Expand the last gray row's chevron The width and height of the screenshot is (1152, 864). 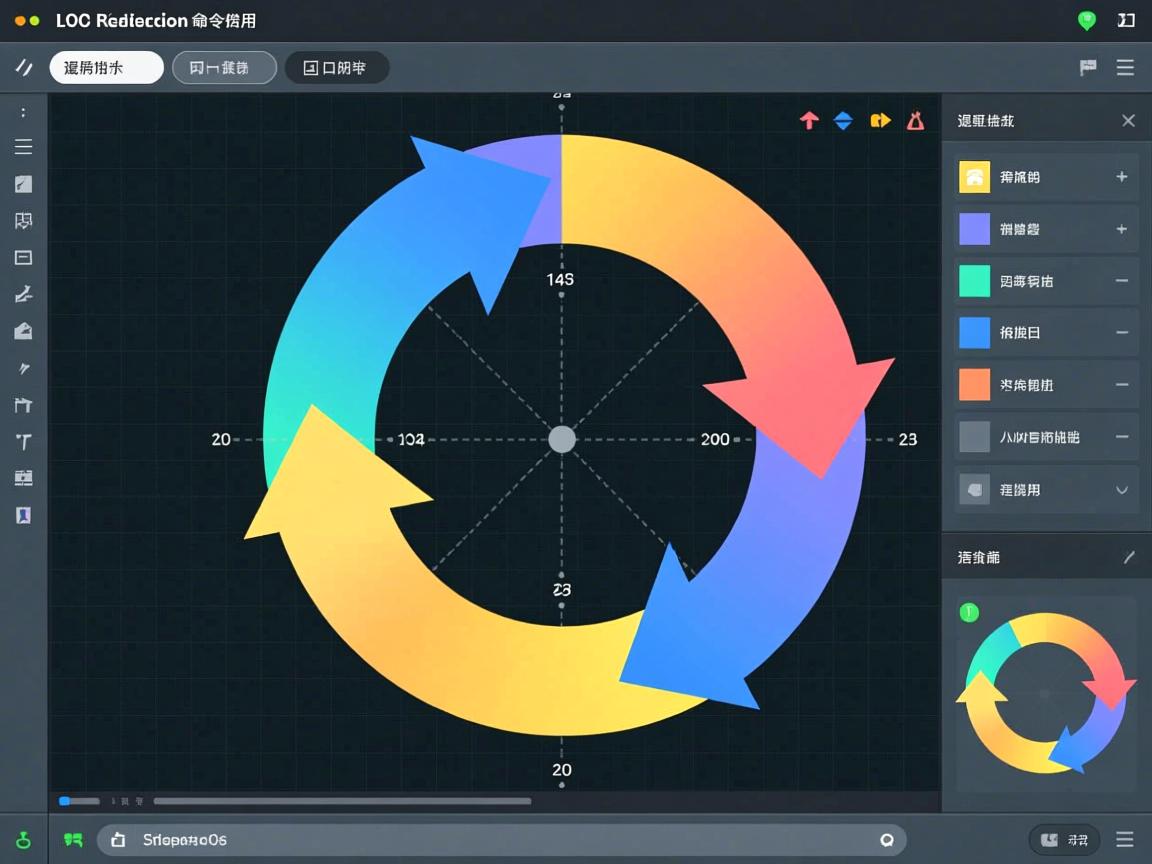click(1121, 490)
